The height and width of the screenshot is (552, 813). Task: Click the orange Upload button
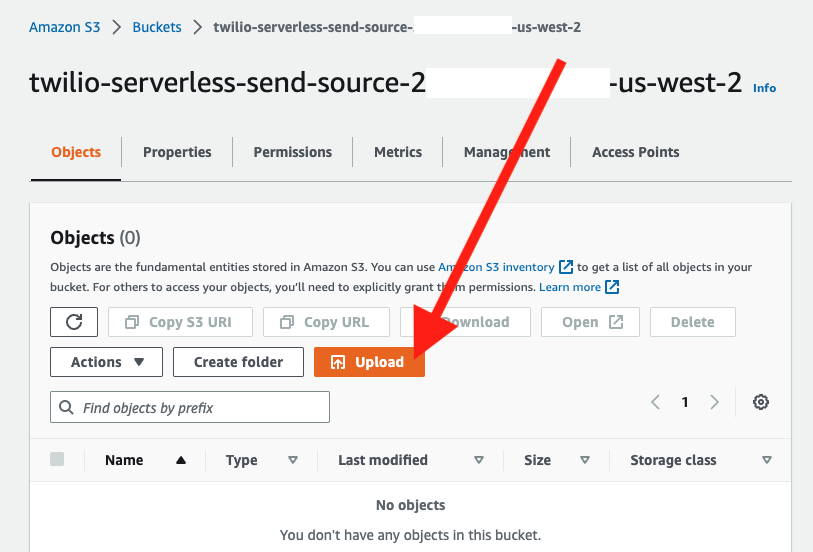point(369,362)
